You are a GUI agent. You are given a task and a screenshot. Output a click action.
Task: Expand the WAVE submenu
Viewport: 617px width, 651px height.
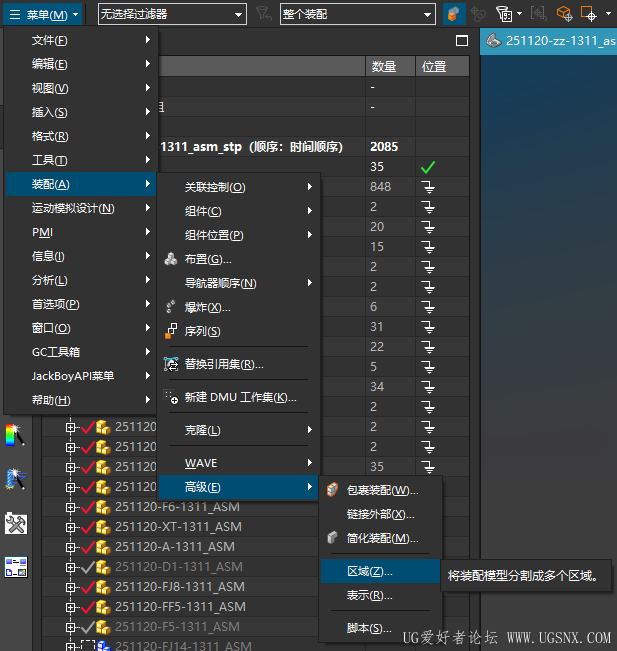(x=239, y=463)
